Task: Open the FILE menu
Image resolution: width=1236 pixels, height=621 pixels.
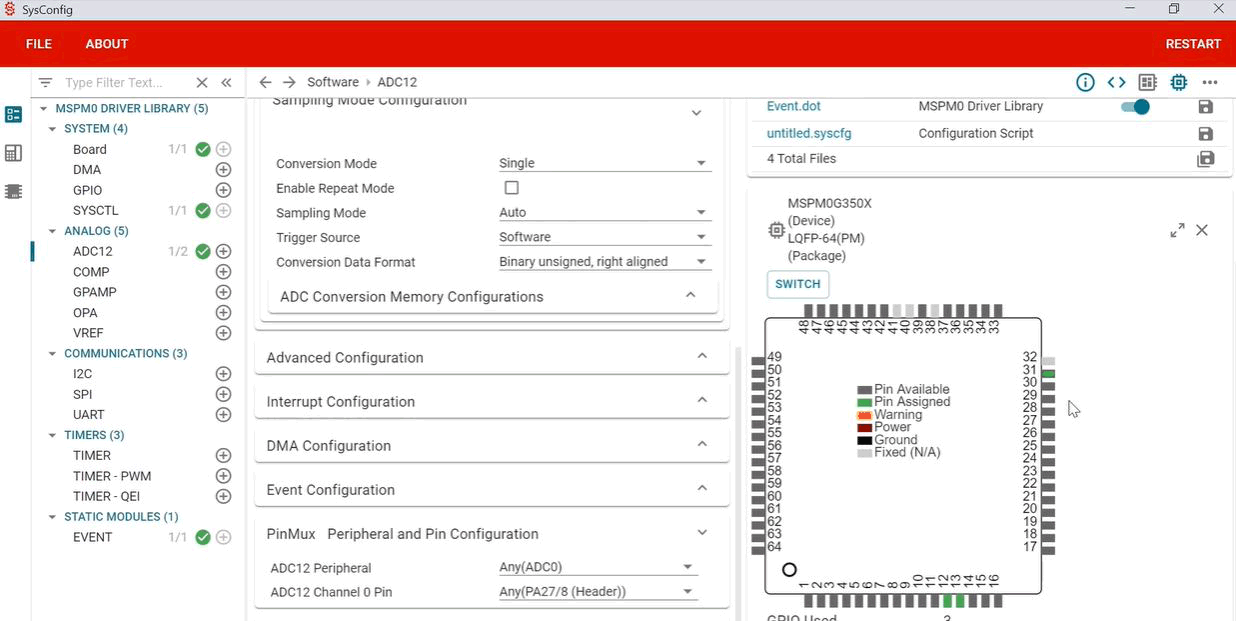Action: (39, 44)
